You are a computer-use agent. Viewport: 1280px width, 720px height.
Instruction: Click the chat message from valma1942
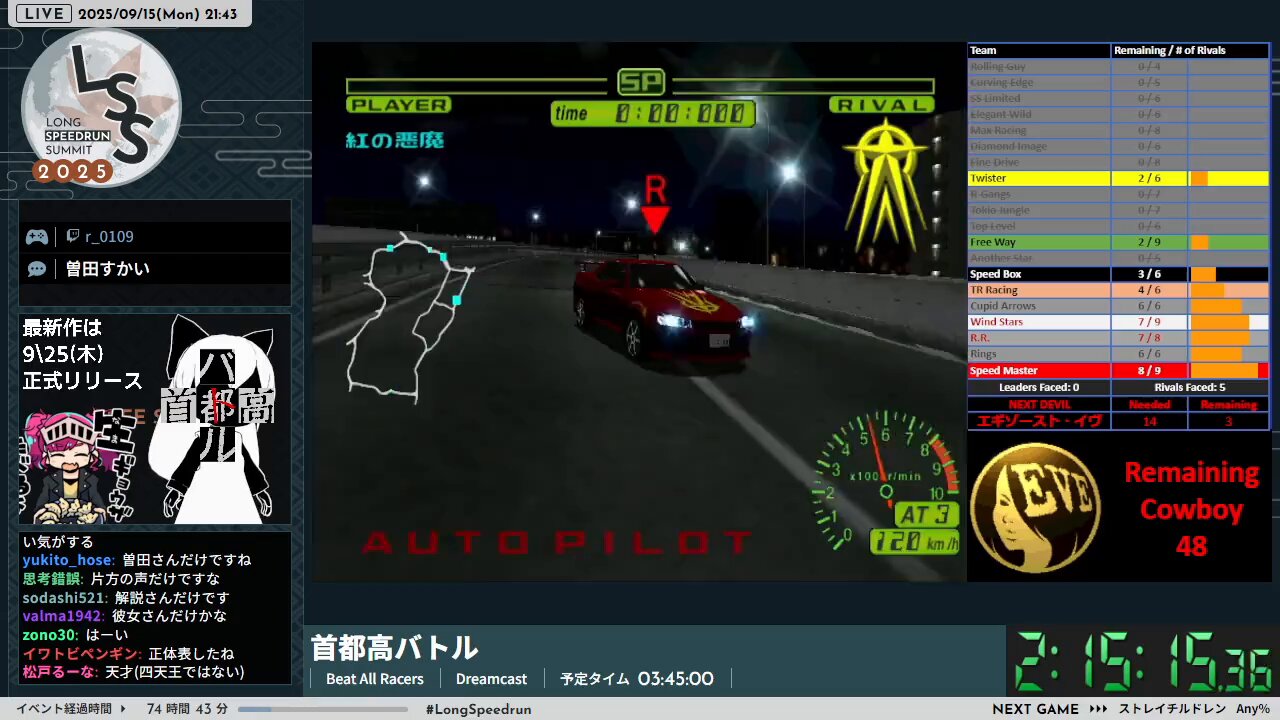coord(125,616)
